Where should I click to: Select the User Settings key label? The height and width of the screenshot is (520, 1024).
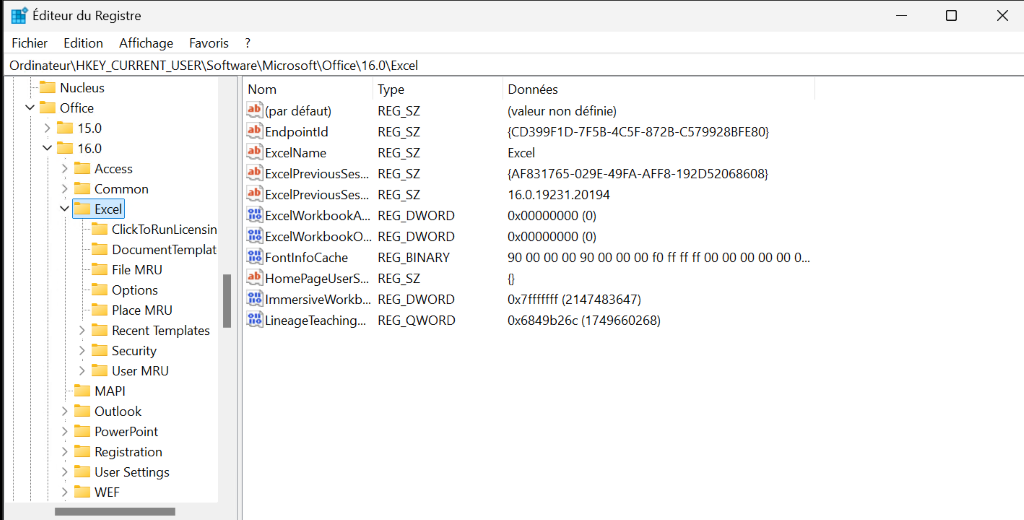(x=132, y=472)
